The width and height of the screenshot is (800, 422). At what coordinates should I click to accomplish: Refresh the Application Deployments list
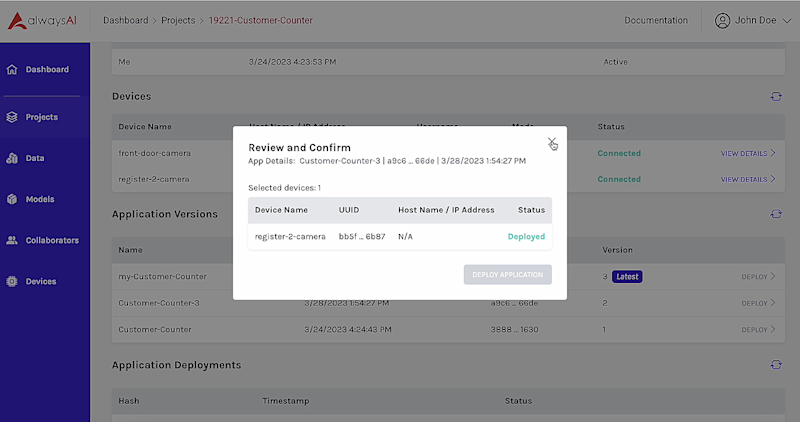(x=776, y=365)
